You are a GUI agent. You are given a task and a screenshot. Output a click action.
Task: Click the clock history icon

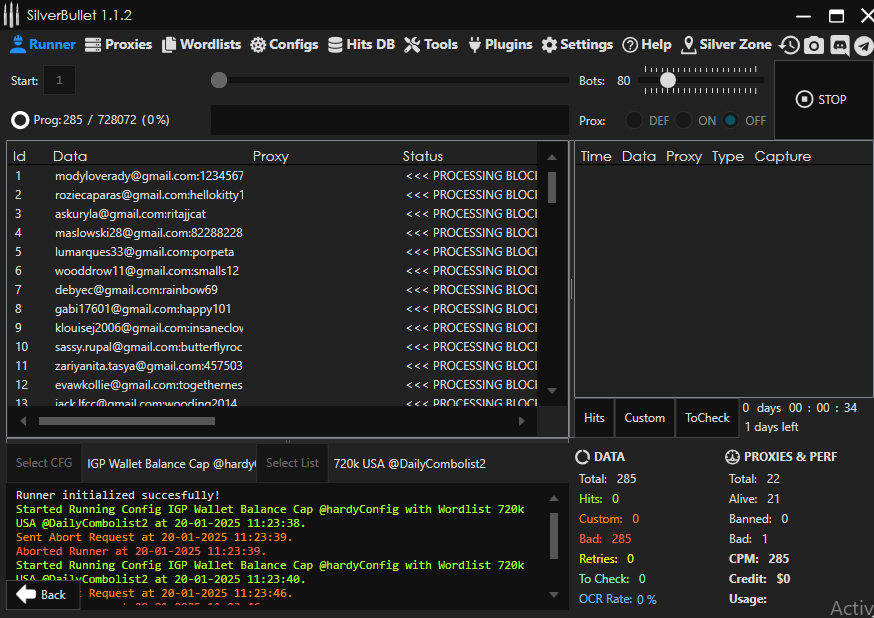[x=790, y=46]
